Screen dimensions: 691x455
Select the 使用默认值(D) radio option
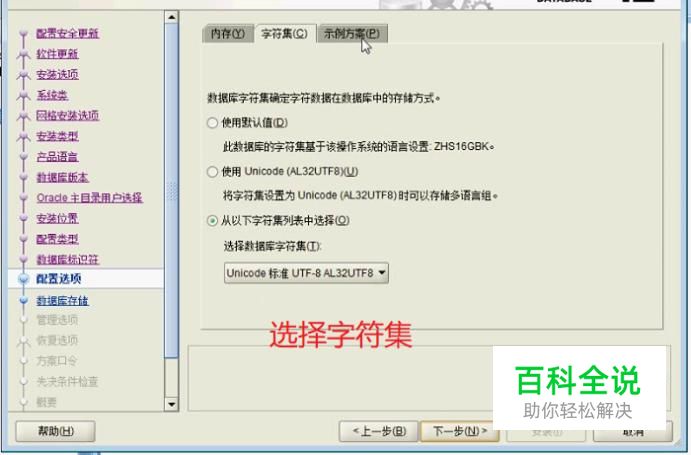[x=247, y=123]
